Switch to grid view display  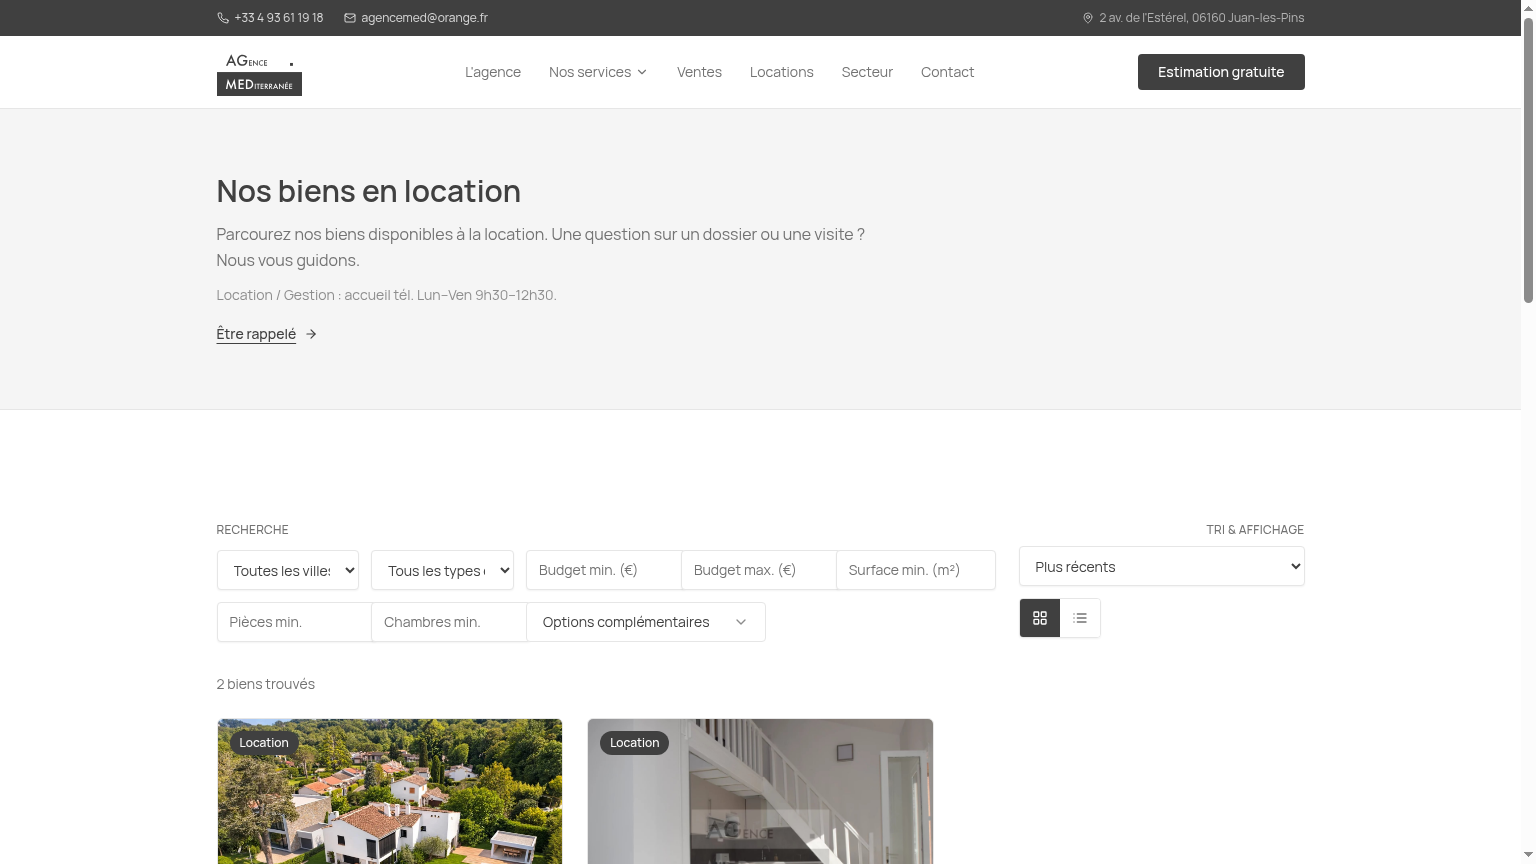[x=1040, y=618]
